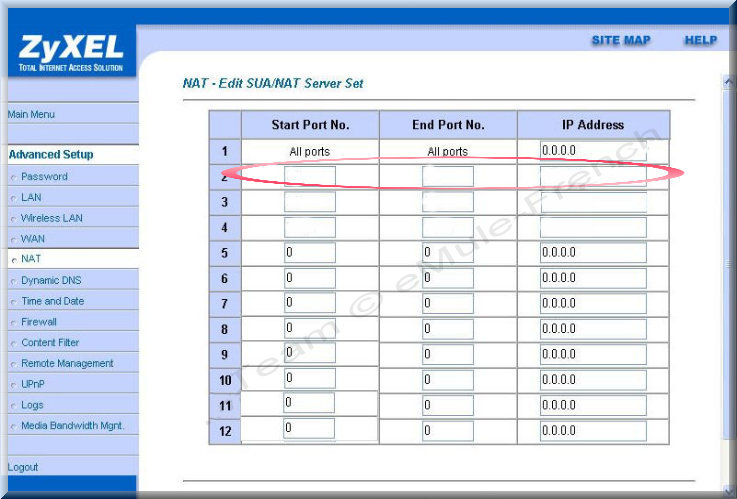Focus End Port field in row 4
Viewport: 737px width, 499px height.
(447, 227)
